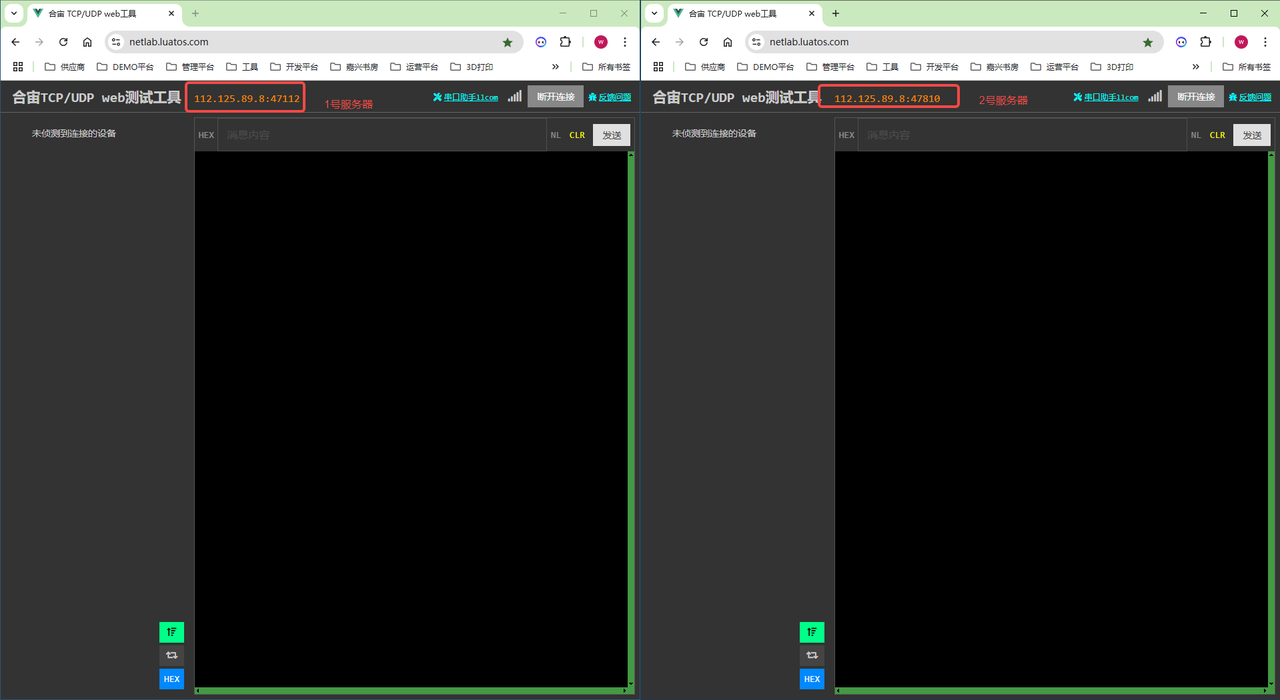Click the green sort icon in left window
The width and height of the screenshot is (1280, 700).
pyautogui.click(x=171, y=632)
